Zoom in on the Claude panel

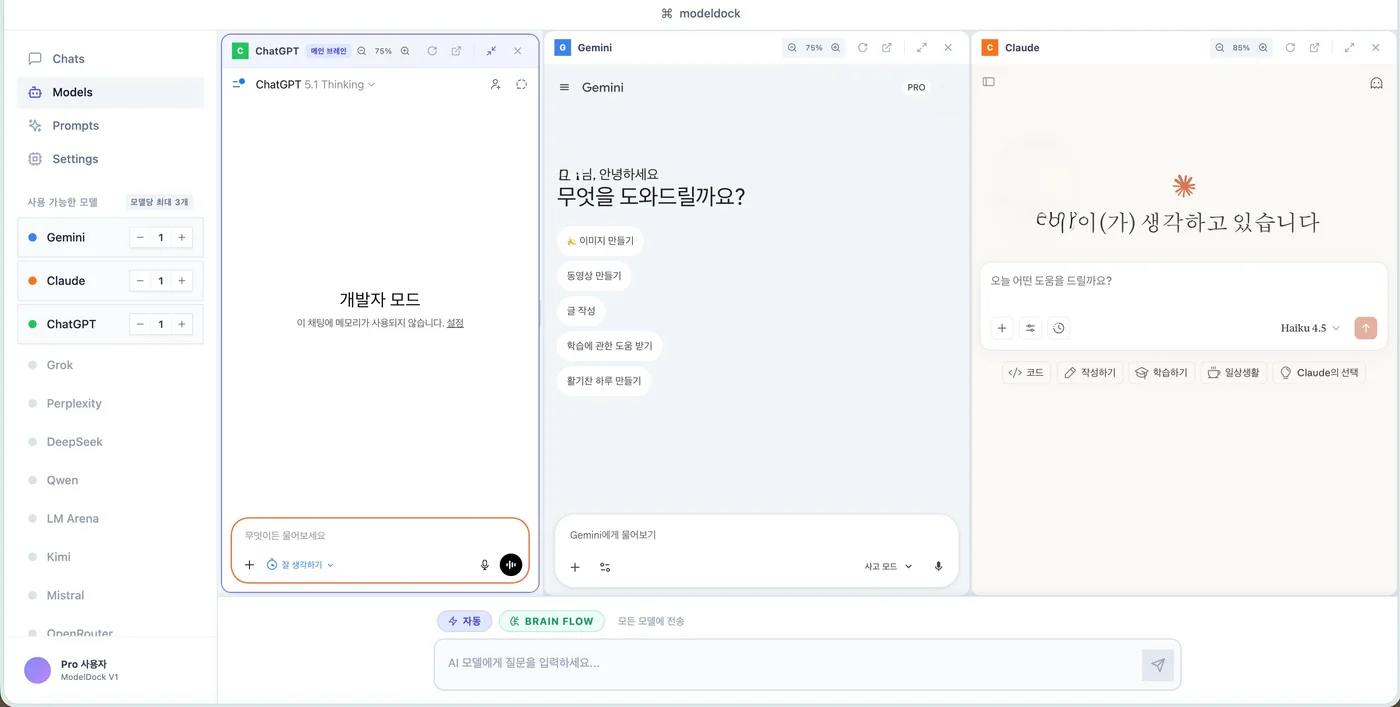pos(1263,48)
